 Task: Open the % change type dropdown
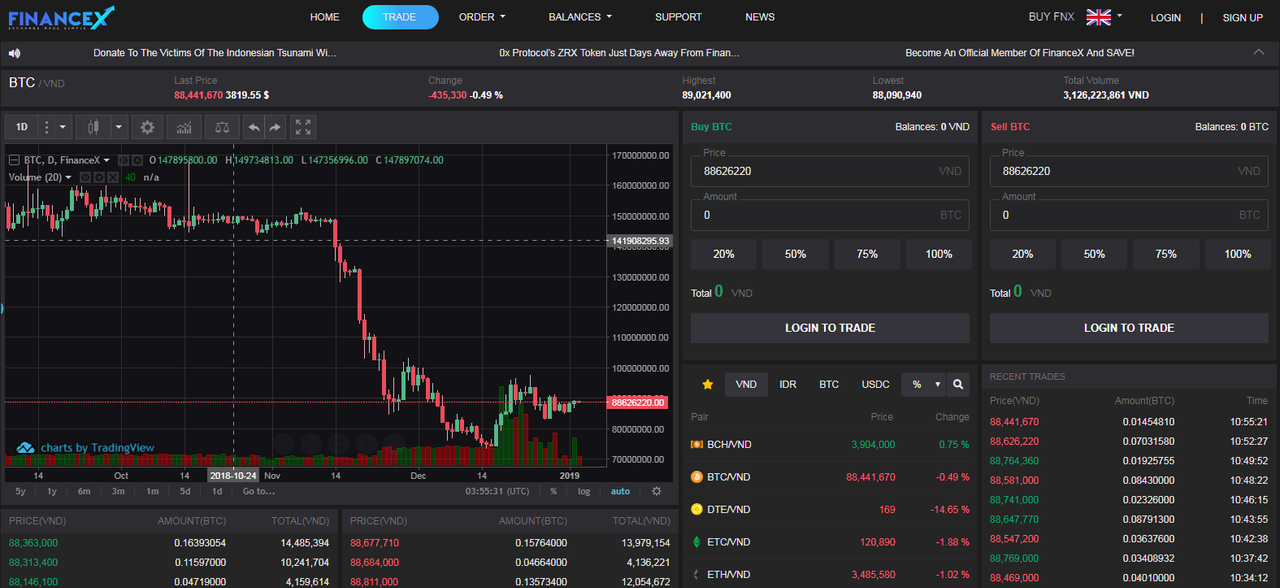(922, 384)
